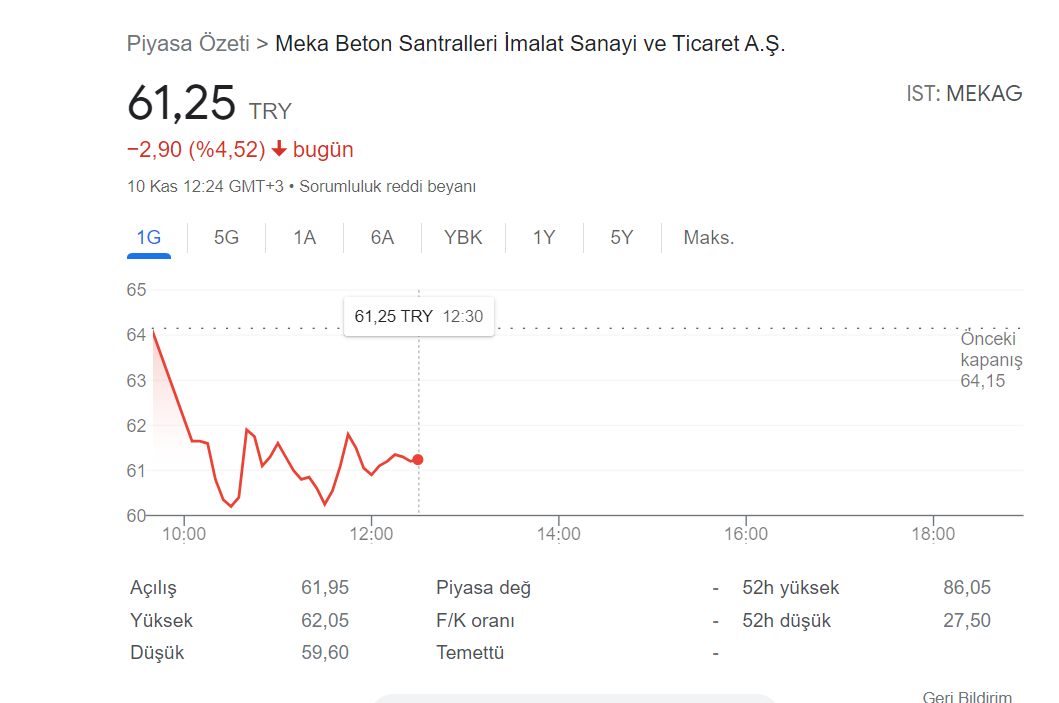Open the 1A chart period
This screenshot has width=1059, height=703.
305,238
